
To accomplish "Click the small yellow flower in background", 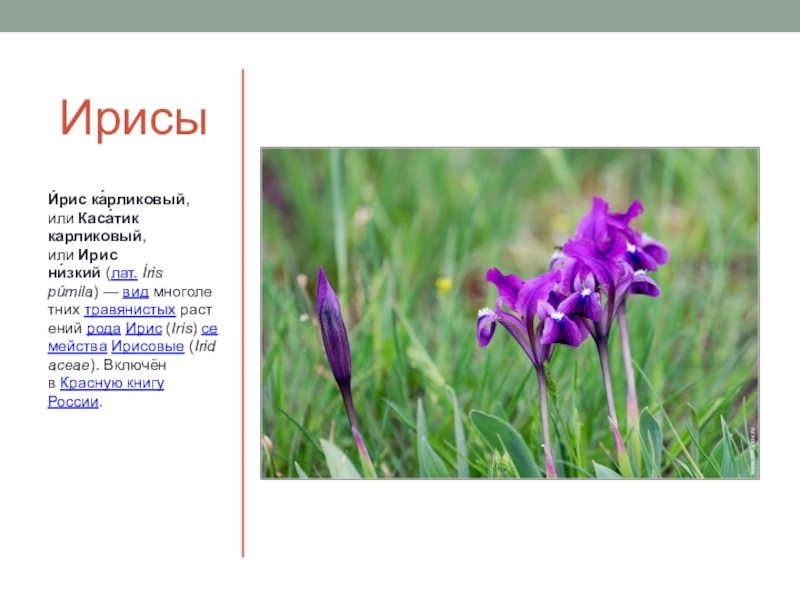I will (x=444, y=285).
